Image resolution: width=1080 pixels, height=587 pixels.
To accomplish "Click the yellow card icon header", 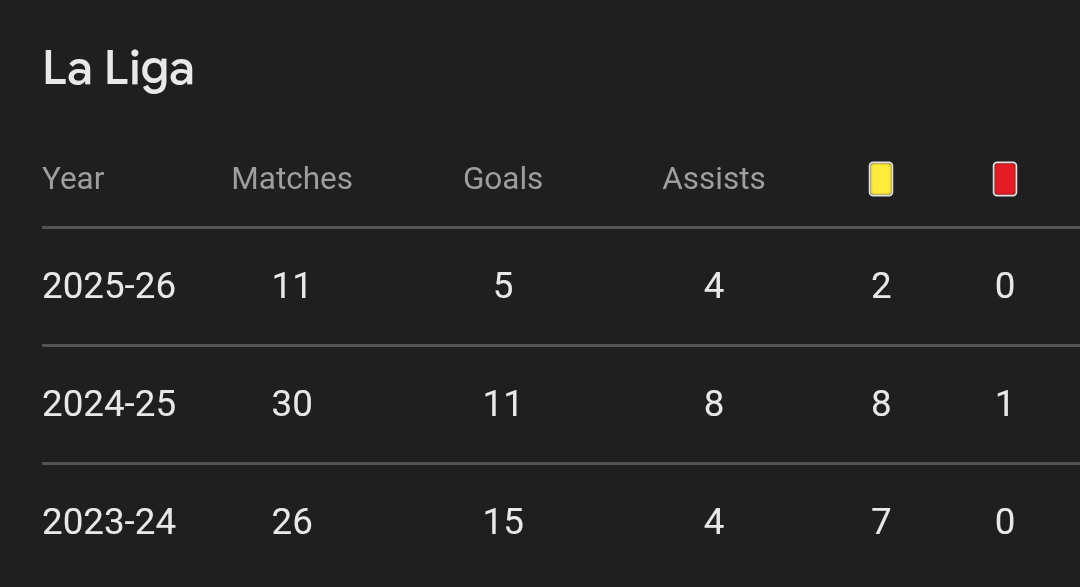I will click(880, 179).
